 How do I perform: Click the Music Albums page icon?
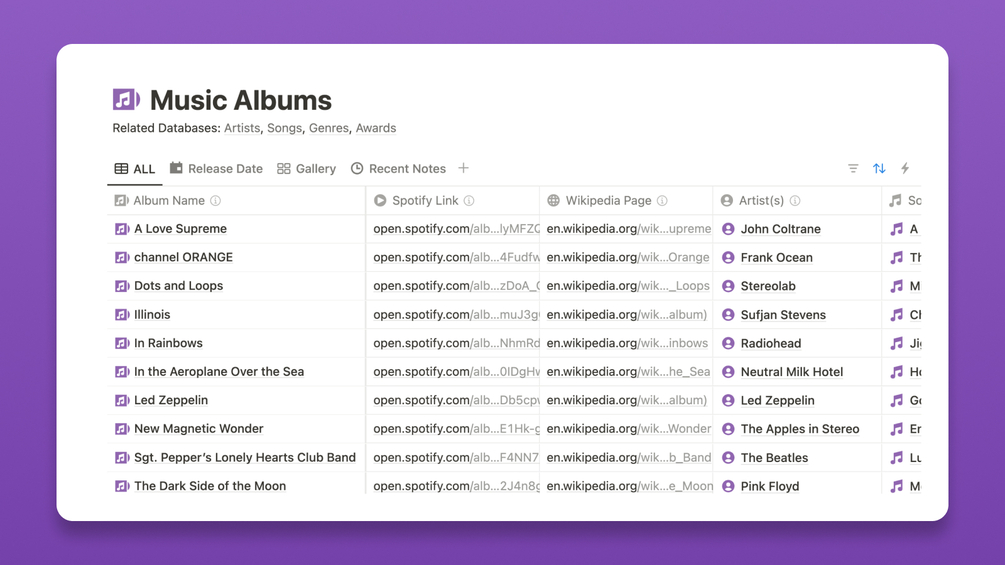126,99
